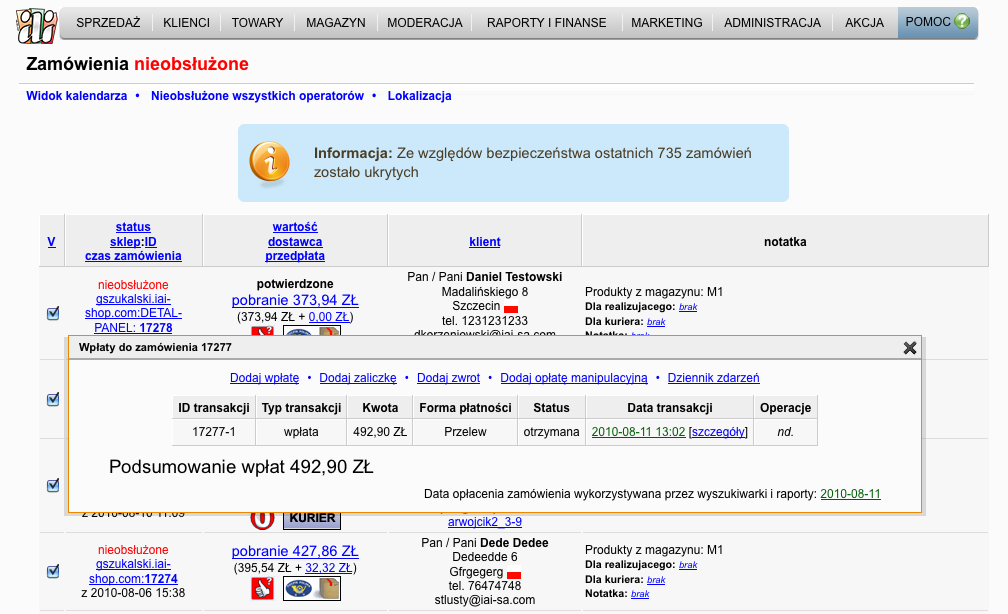Click the Poczta Polska parcel icon in order 17274
The width and height of the screenshot is (1008, 614).
click(312, 588)
